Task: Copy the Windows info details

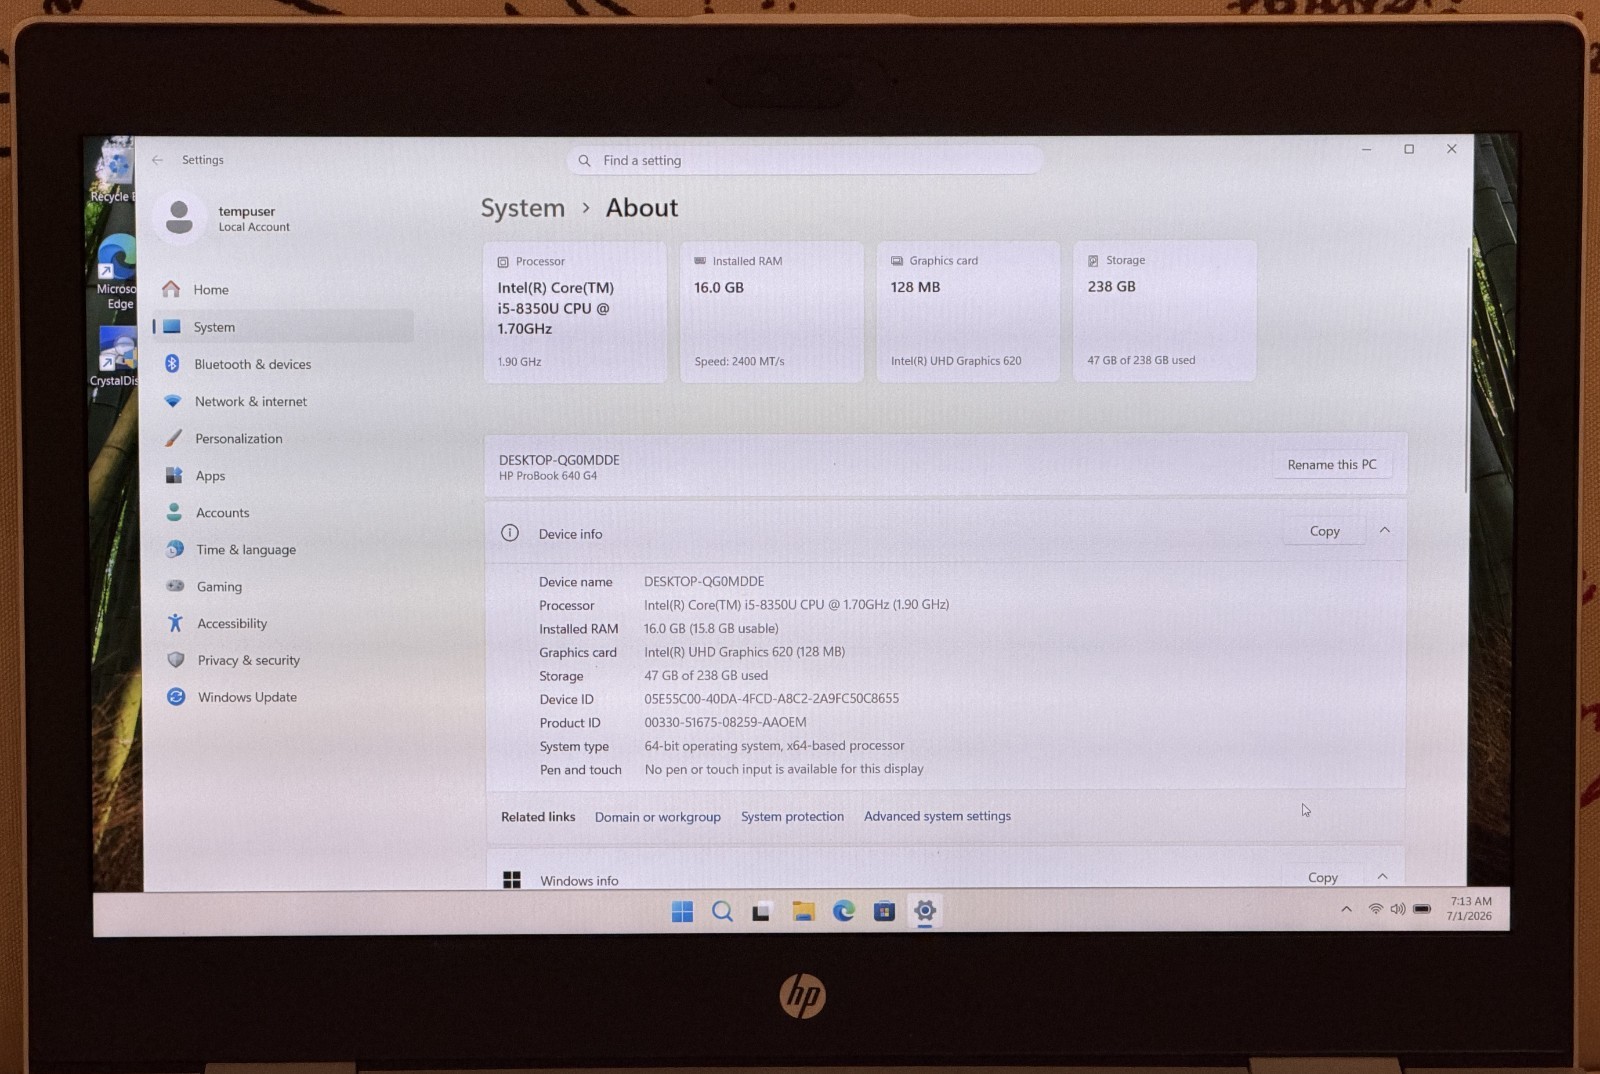Action: (1322, 877)
